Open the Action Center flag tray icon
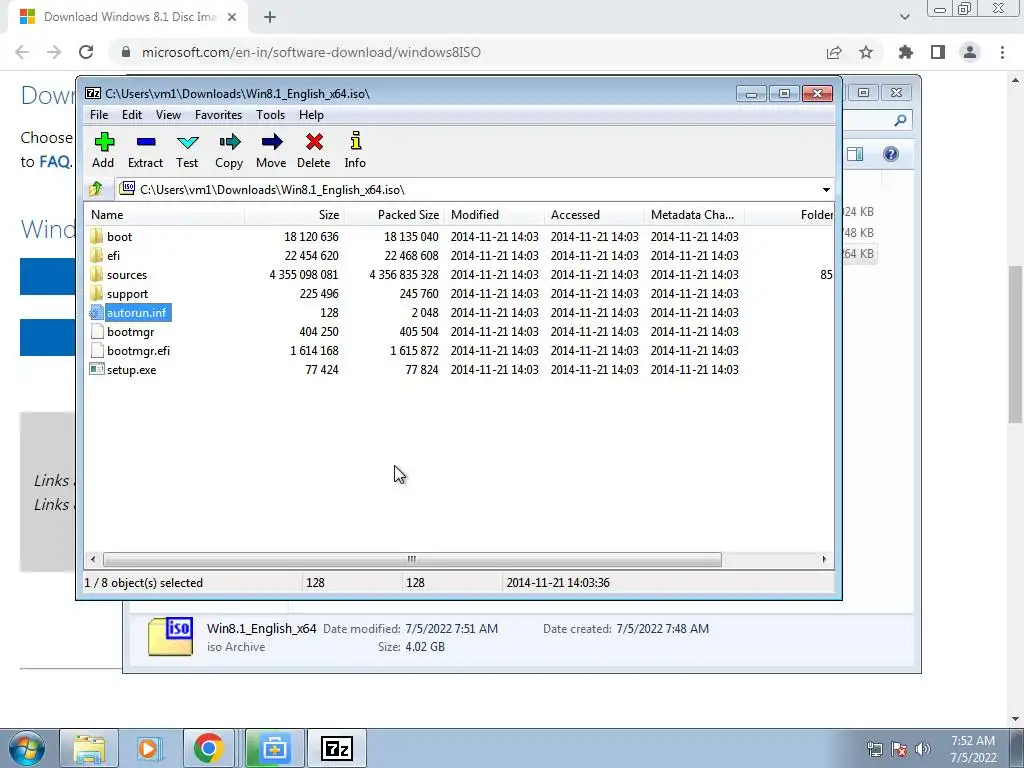The width and height of the screenshot is (1024, 768). click(899, 749)
